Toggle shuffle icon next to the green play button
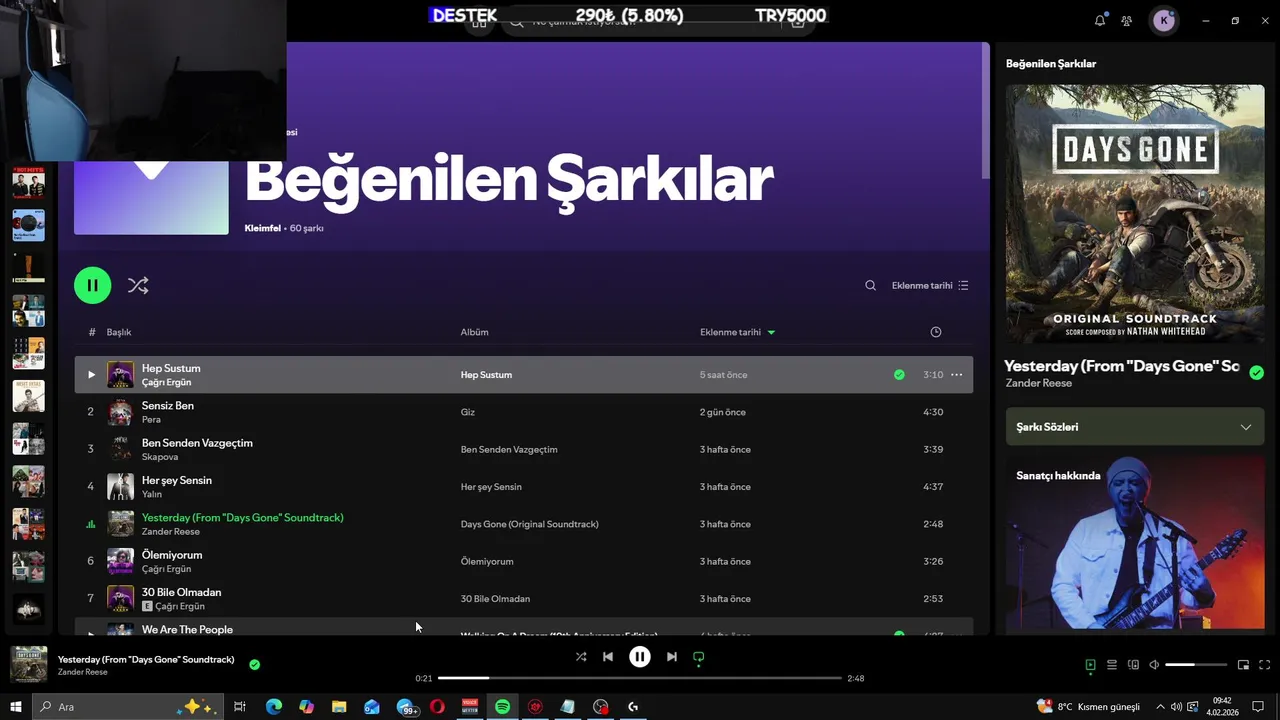 pyautogui.click(x=138, y=286)
